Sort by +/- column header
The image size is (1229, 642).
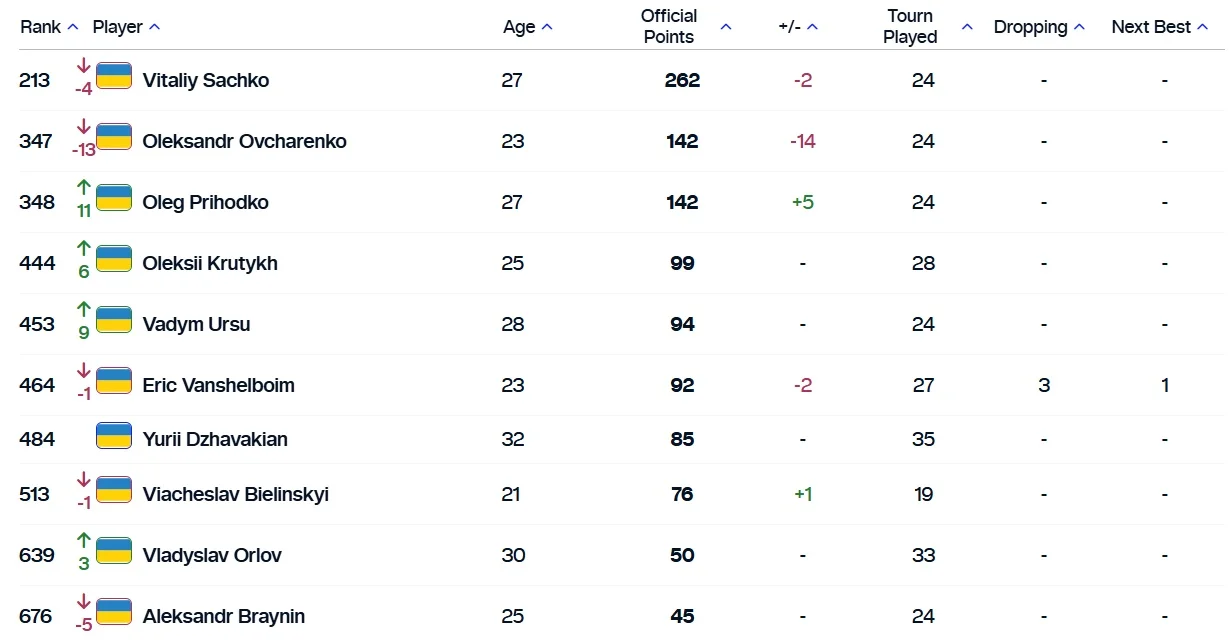[x=797, y=27]
